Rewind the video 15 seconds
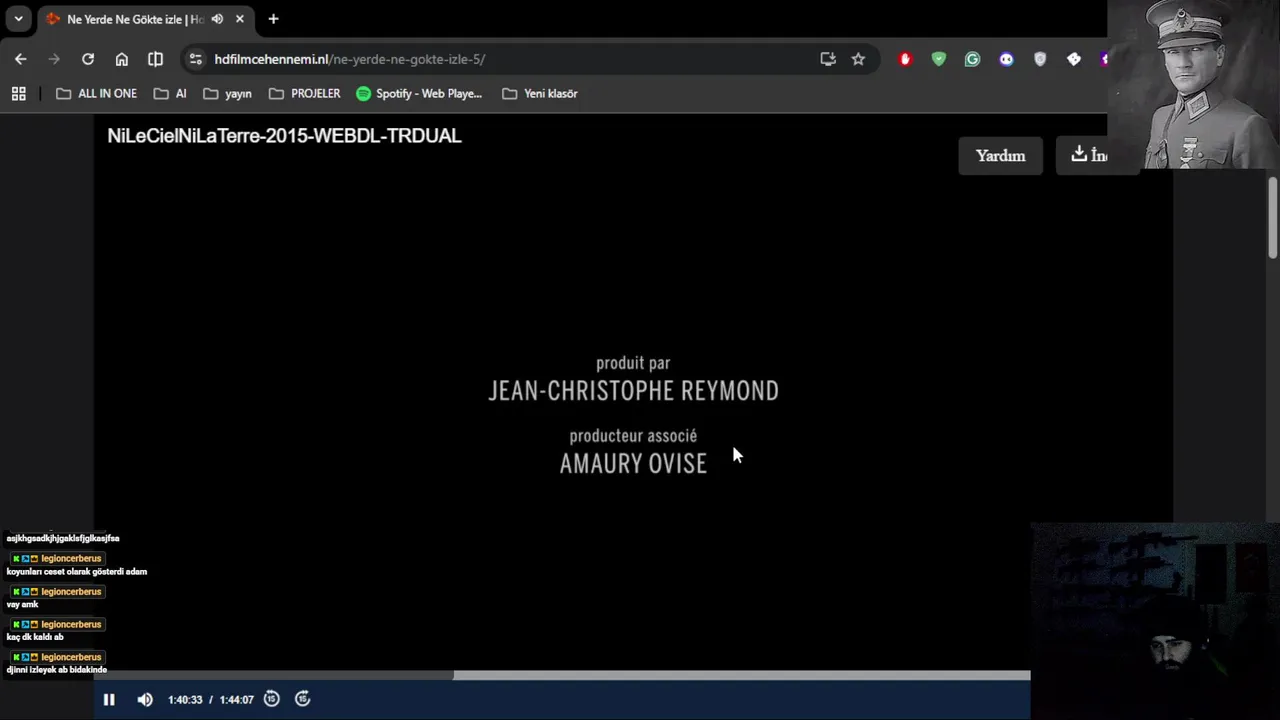This screenshot has height=720, width=1280. (x=271, y=699)
